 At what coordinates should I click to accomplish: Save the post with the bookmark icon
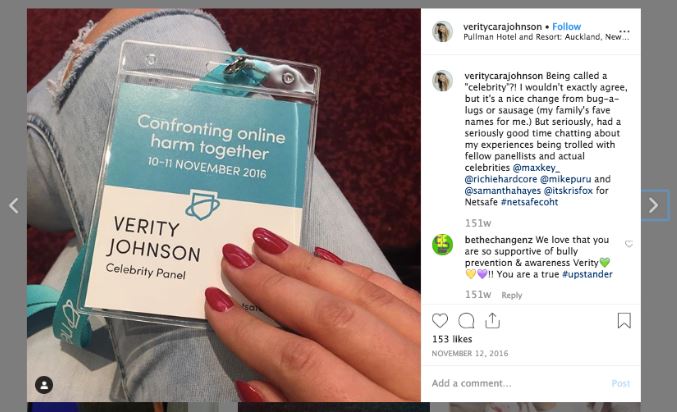click(624, 321)
